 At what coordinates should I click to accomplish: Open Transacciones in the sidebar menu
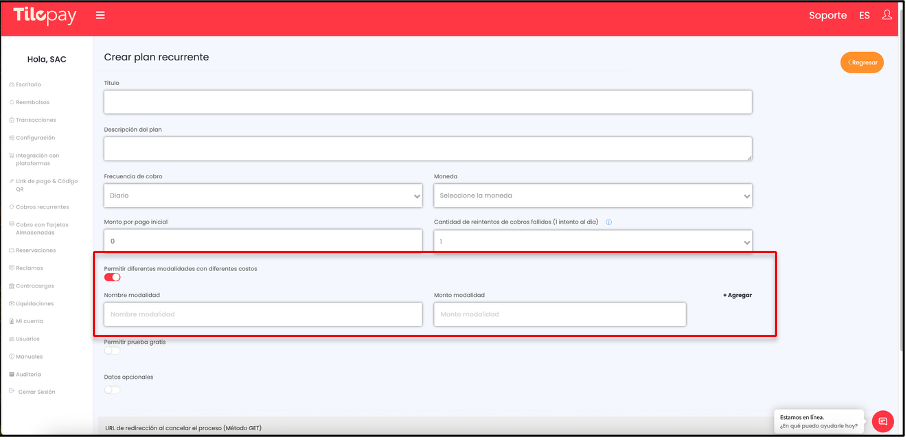(35, 120)
